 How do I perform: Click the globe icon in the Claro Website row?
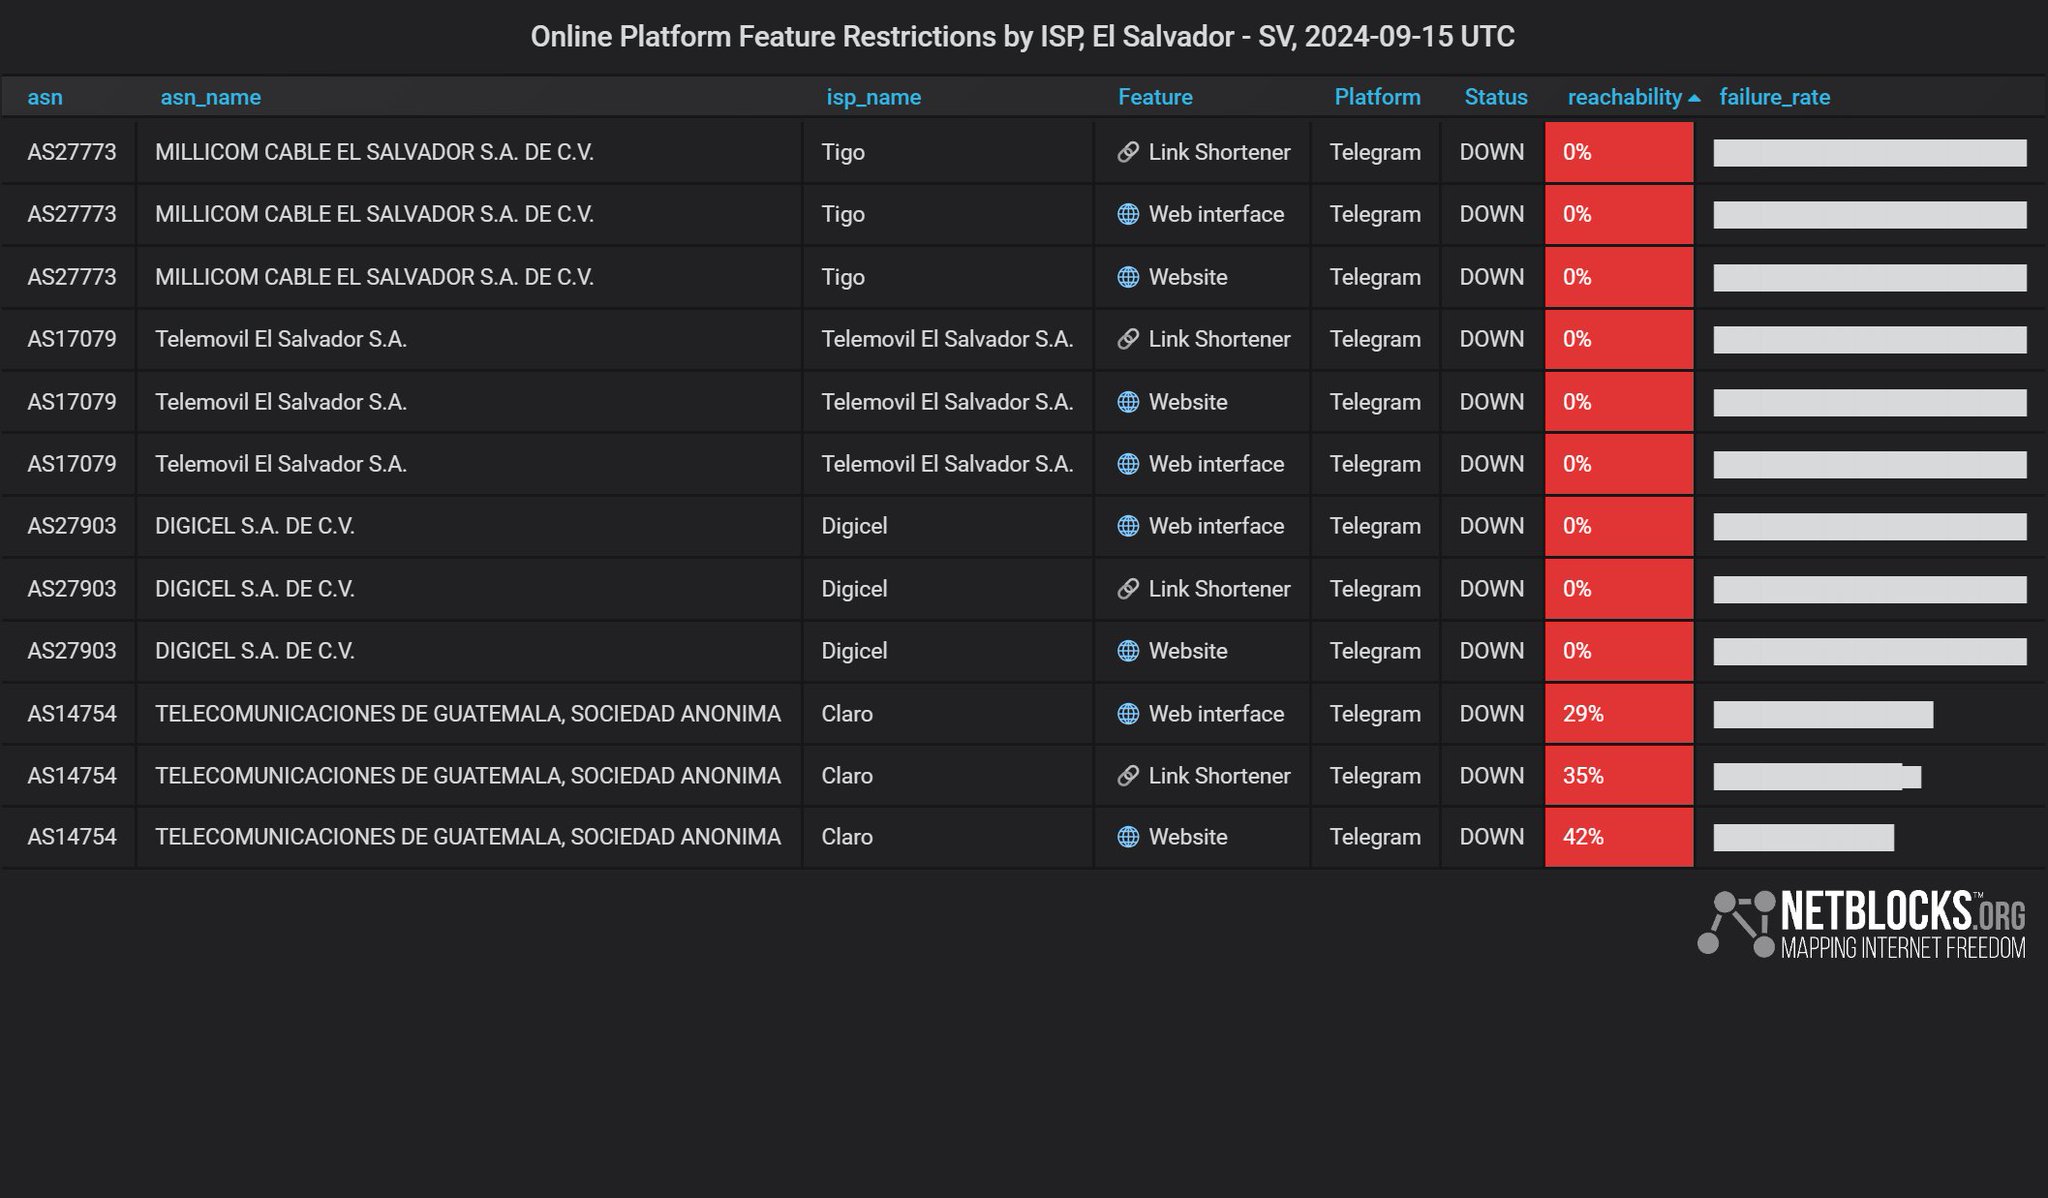1128,837
